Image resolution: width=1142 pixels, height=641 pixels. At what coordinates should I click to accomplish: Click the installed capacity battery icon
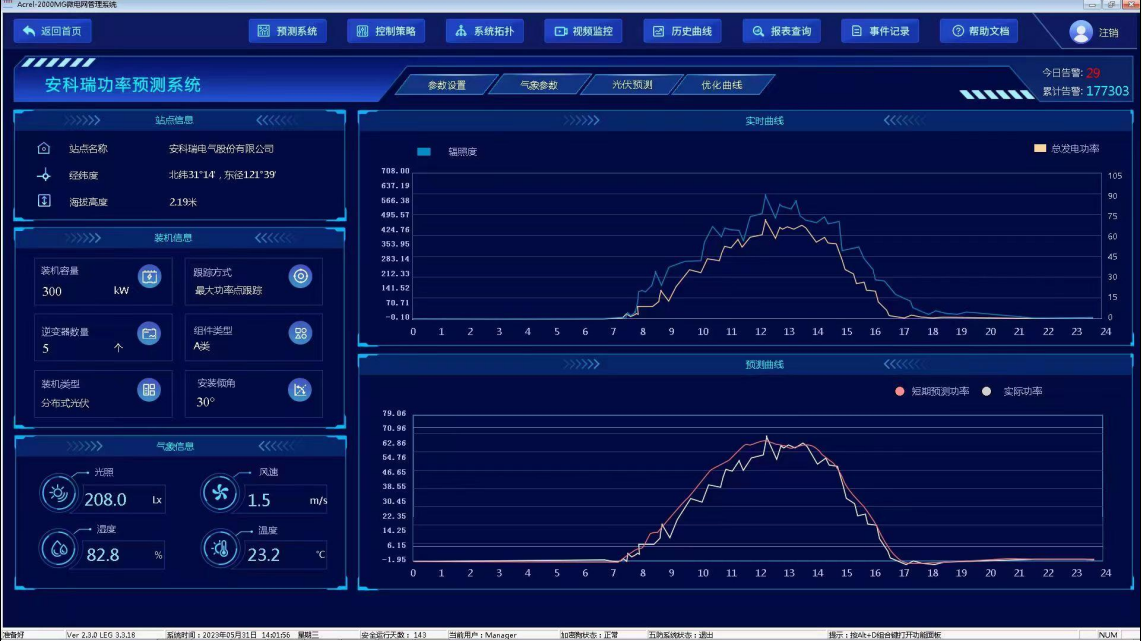click(x=149, y=277)
